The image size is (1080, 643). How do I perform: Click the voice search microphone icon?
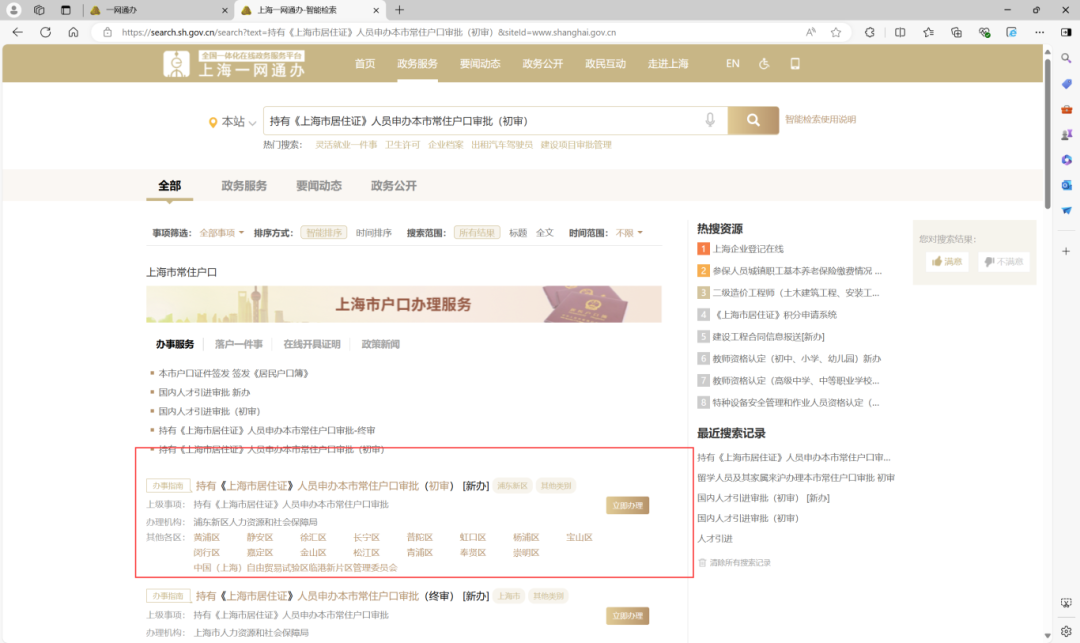click(x=710, y=121)
